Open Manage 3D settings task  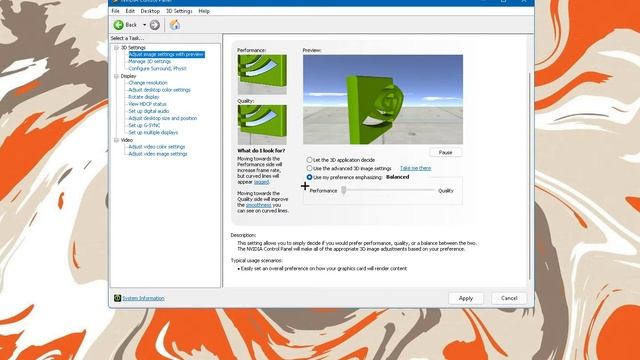(150, 61)
